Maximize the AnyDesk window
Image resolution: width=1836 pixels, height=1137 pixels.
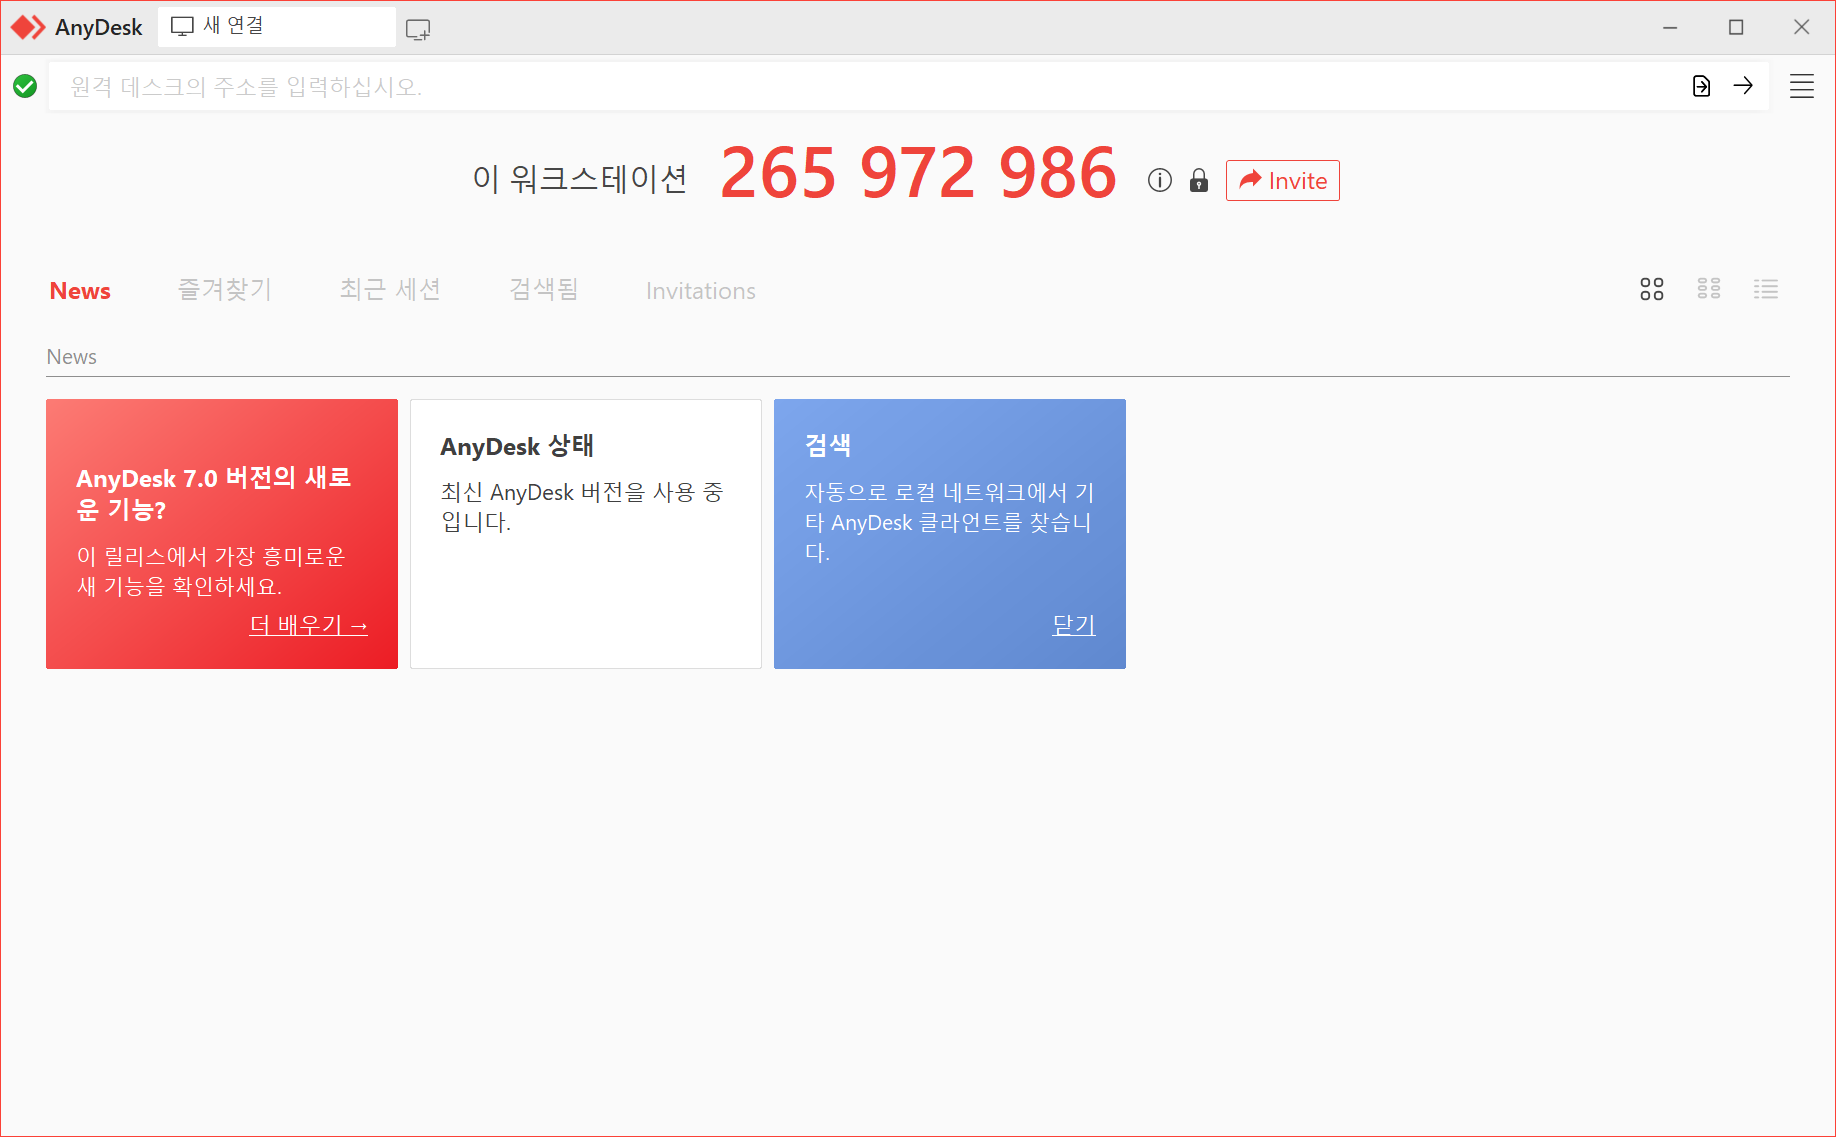pos(1736,27)
